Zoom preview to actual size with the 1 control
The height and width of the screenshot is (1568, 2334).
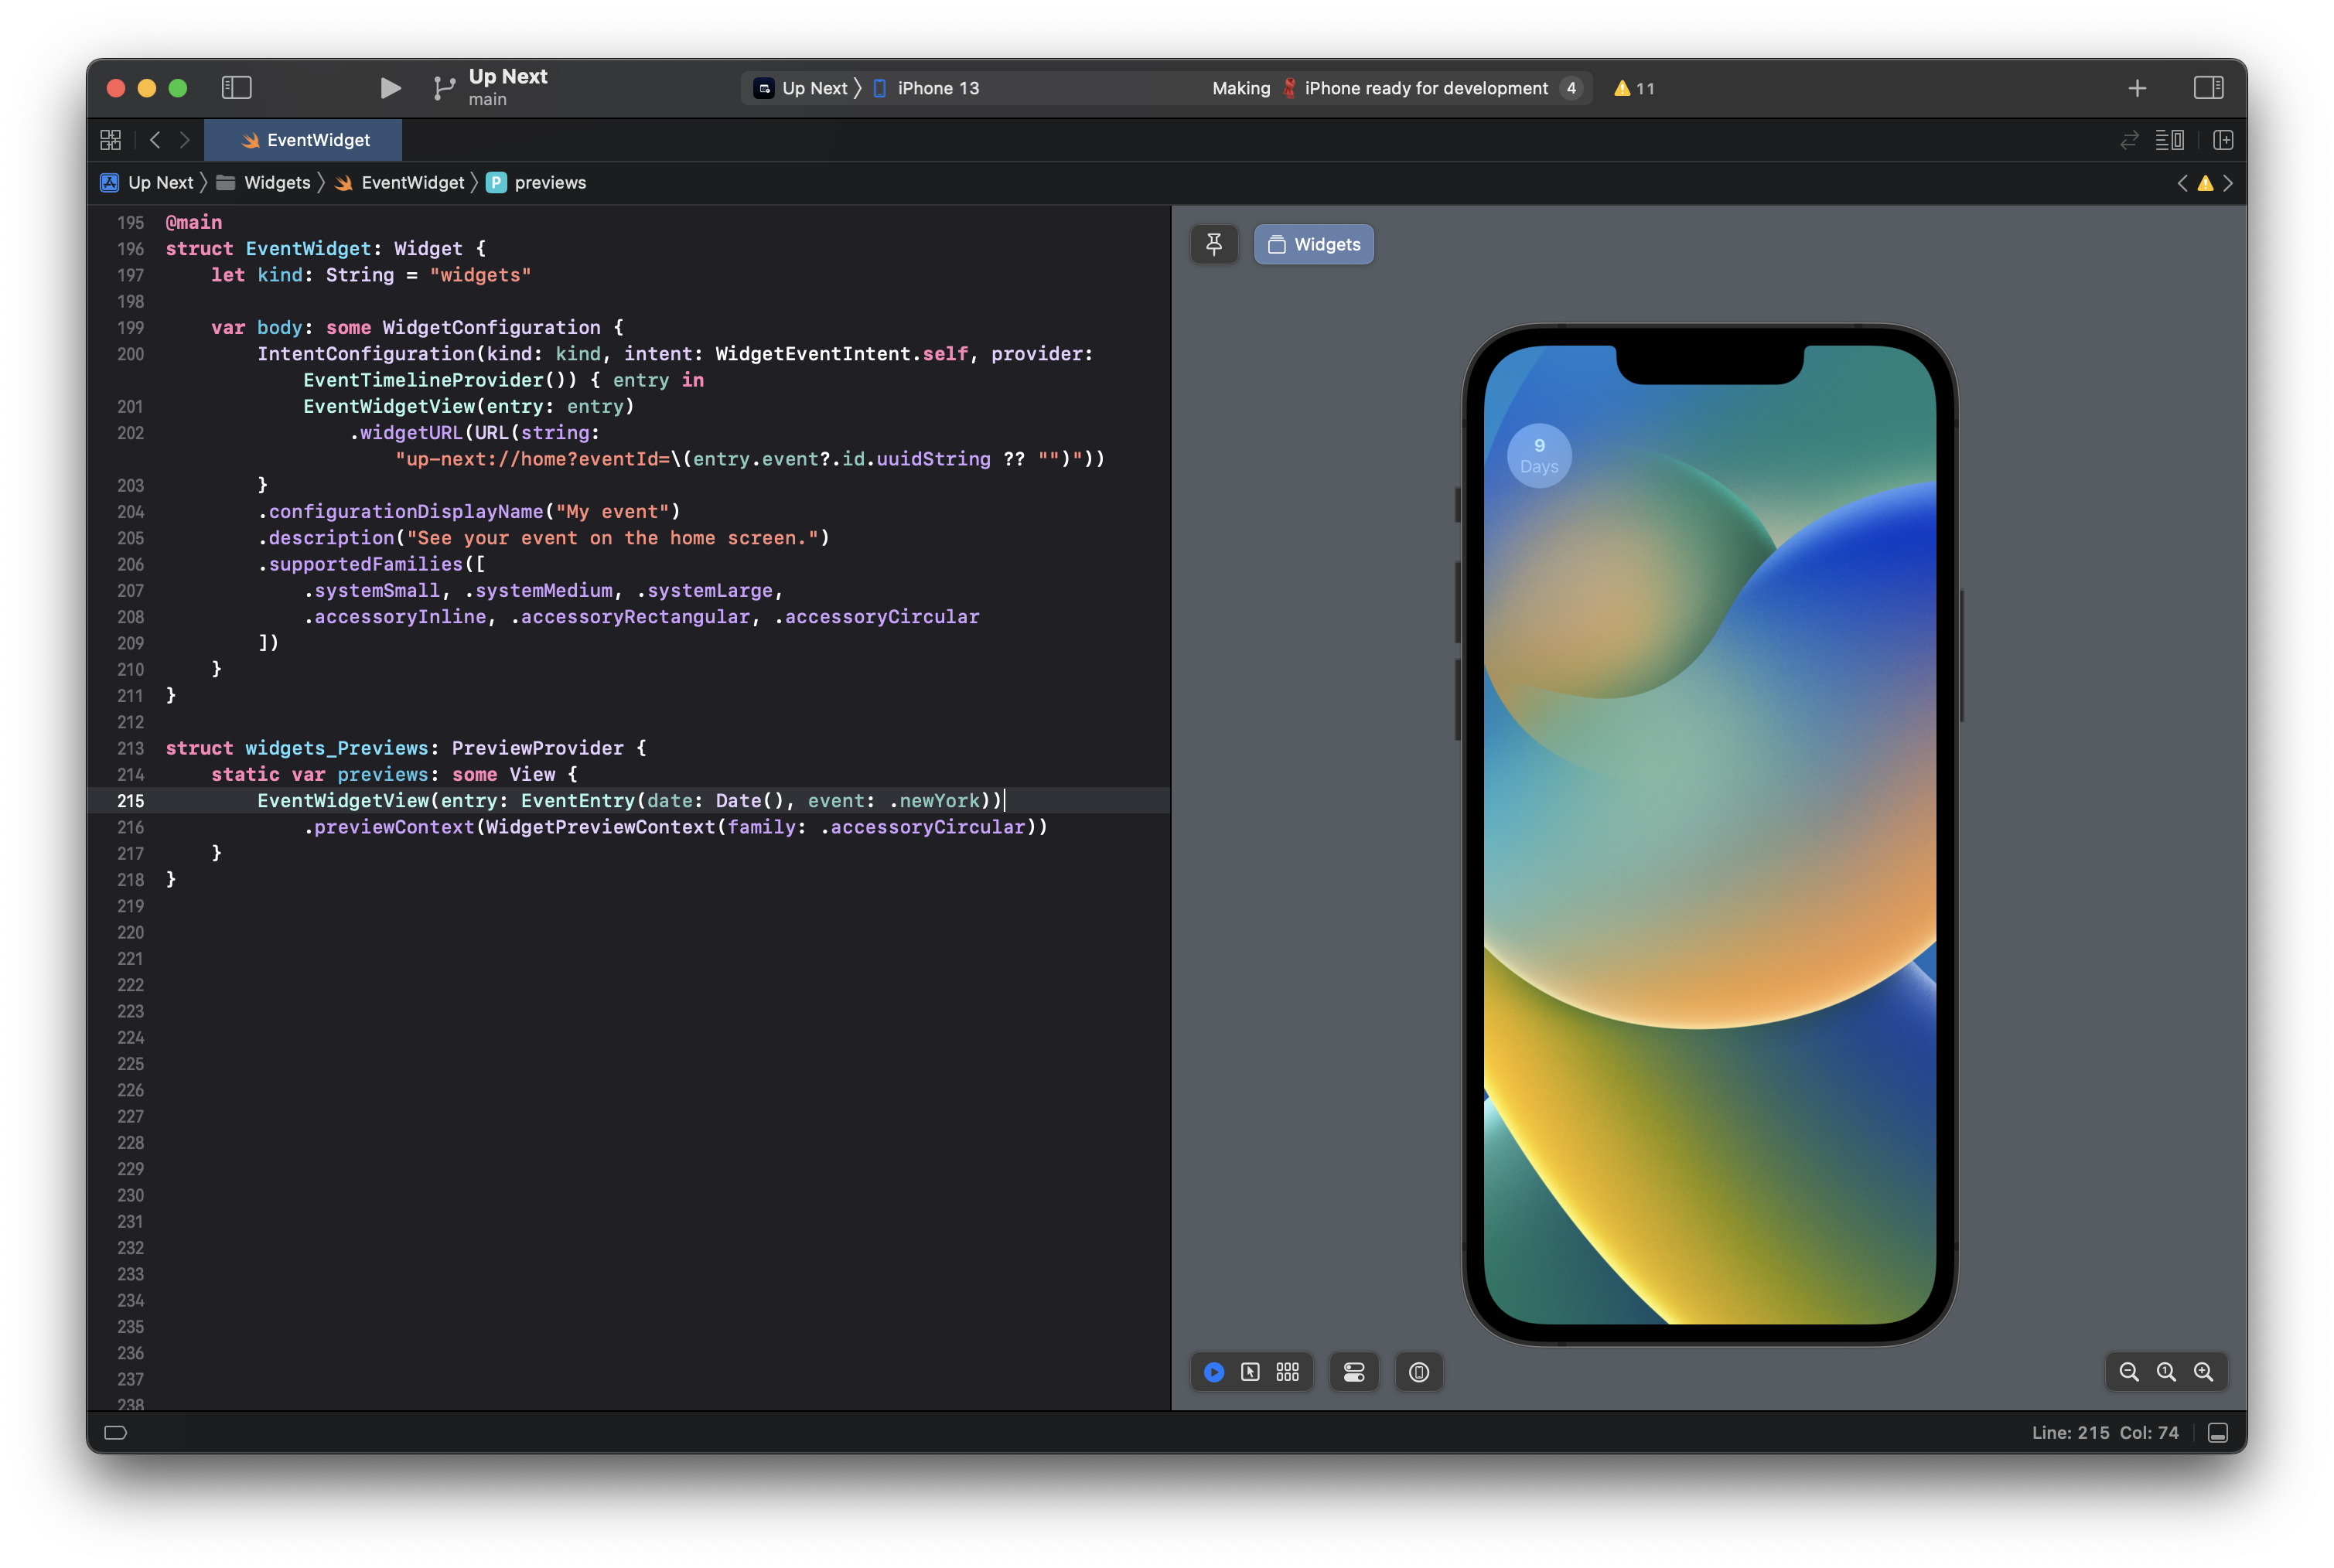[x=2166, y=1372]
